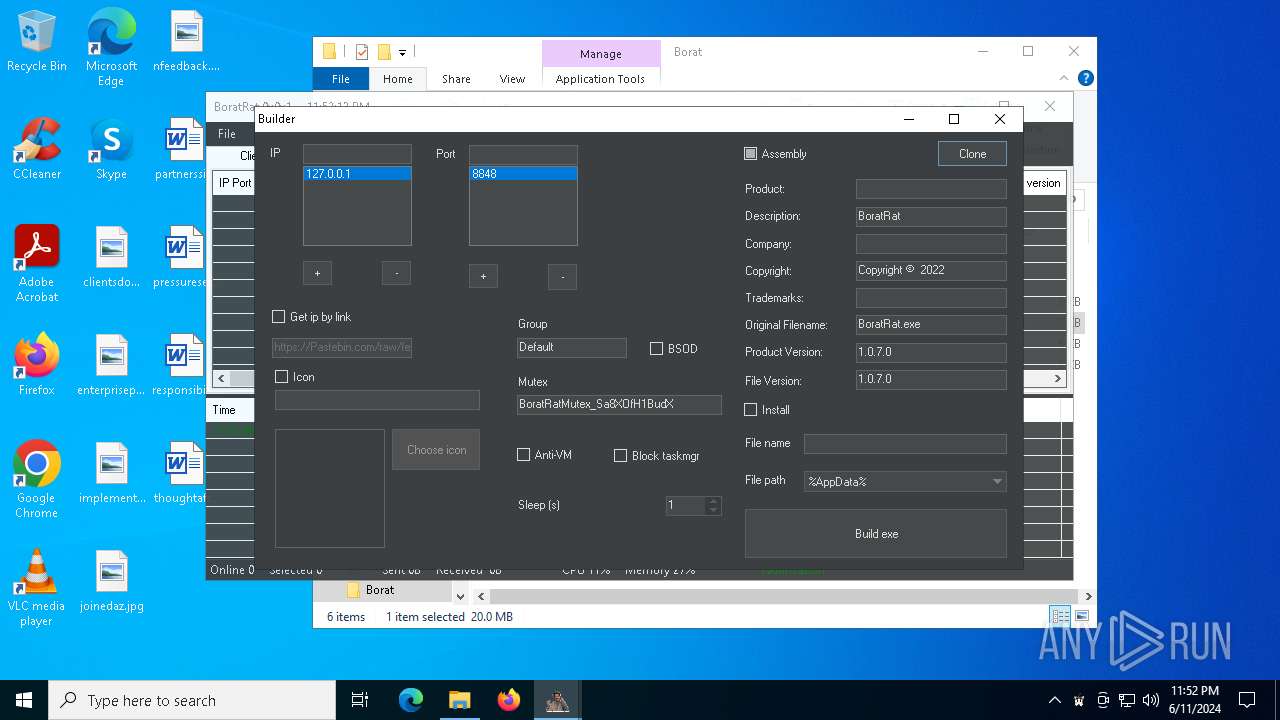Open Adobe Acrobat desktop shortcut
The height and width of the screenshot is (720, 1280).
click(x=37, y=263)
